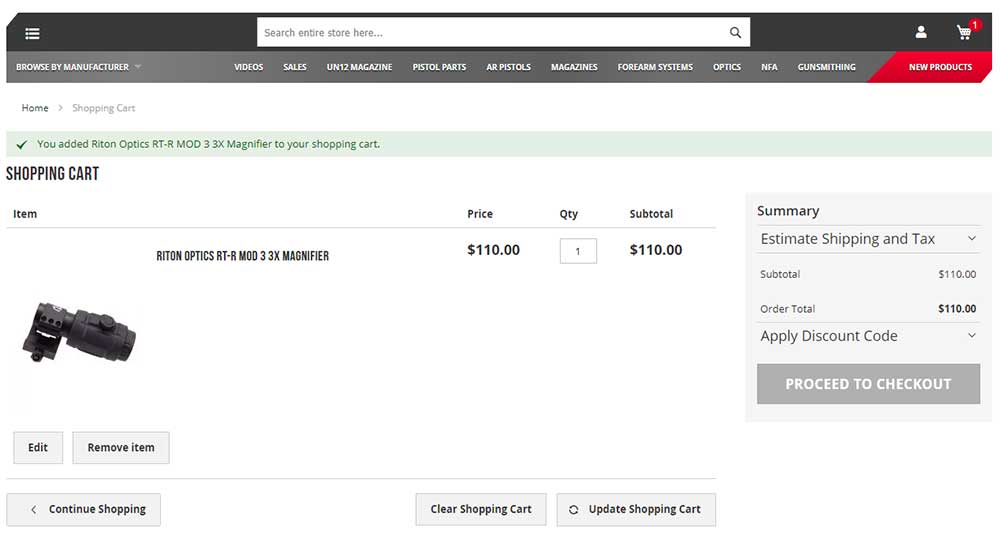Screen dimensions: 1000x539
Task: Click the Order Total $110.00 value
Action: pos(957,309)
